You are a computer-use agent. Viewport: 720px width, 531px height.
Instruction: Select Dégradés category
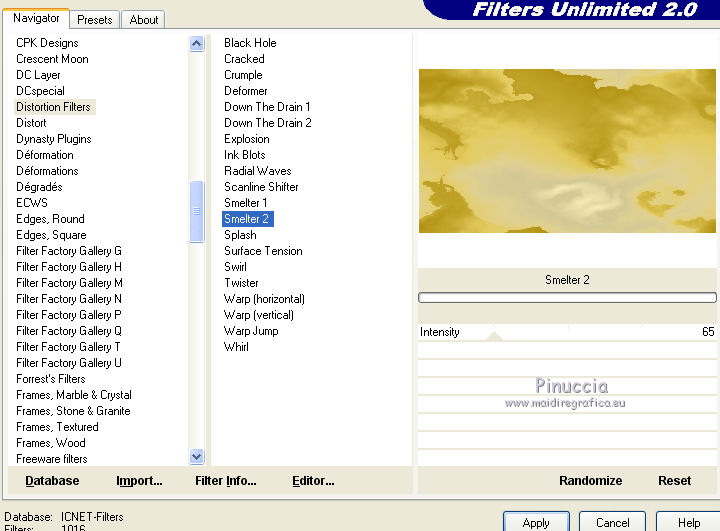[39, 187]
